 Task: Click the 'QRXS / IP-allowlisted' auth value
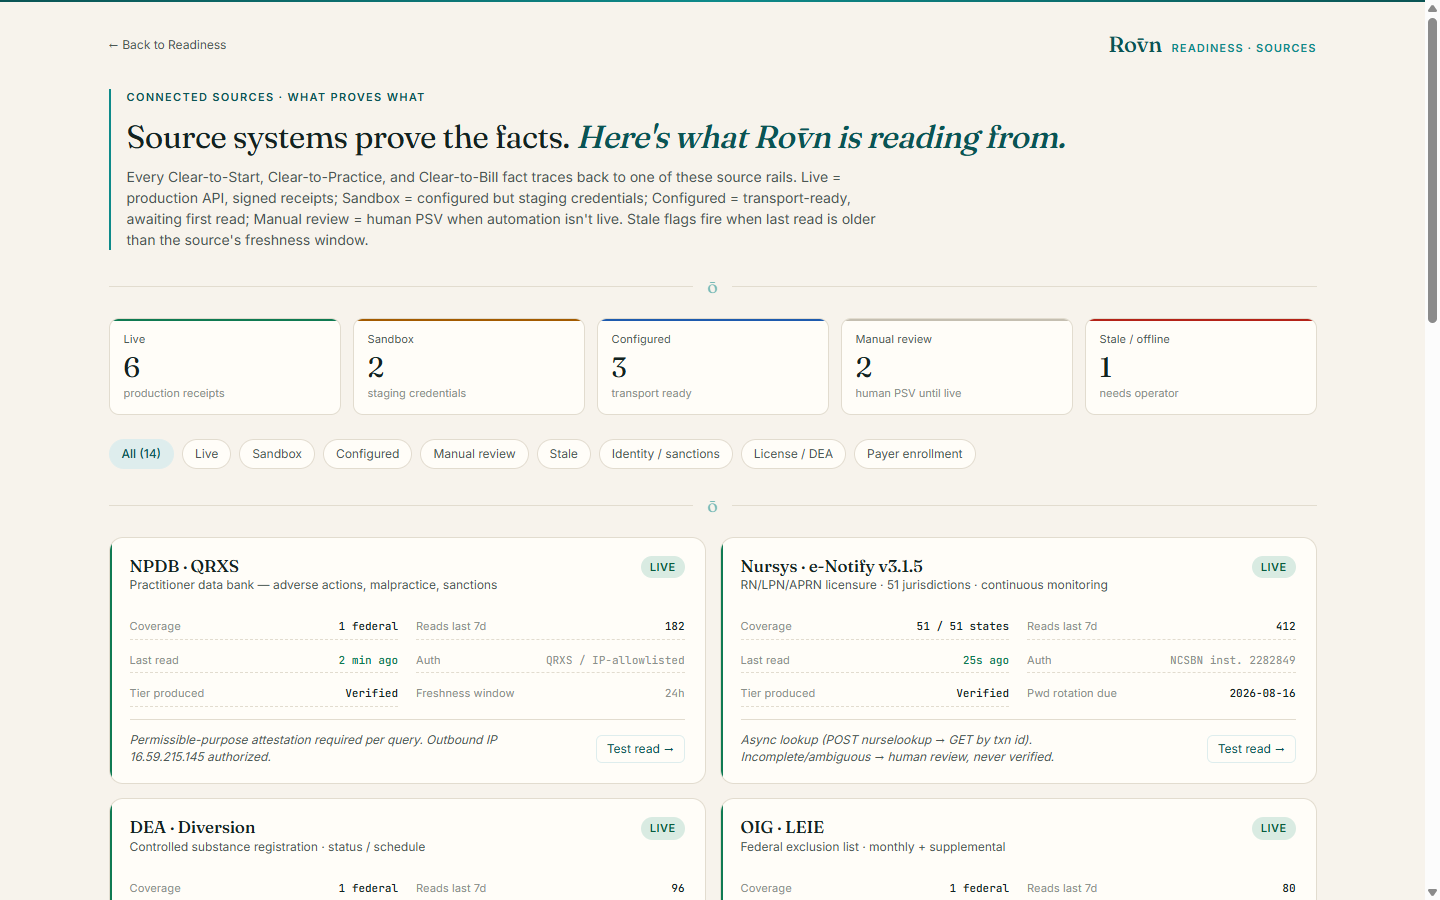(x=615, y=660)
